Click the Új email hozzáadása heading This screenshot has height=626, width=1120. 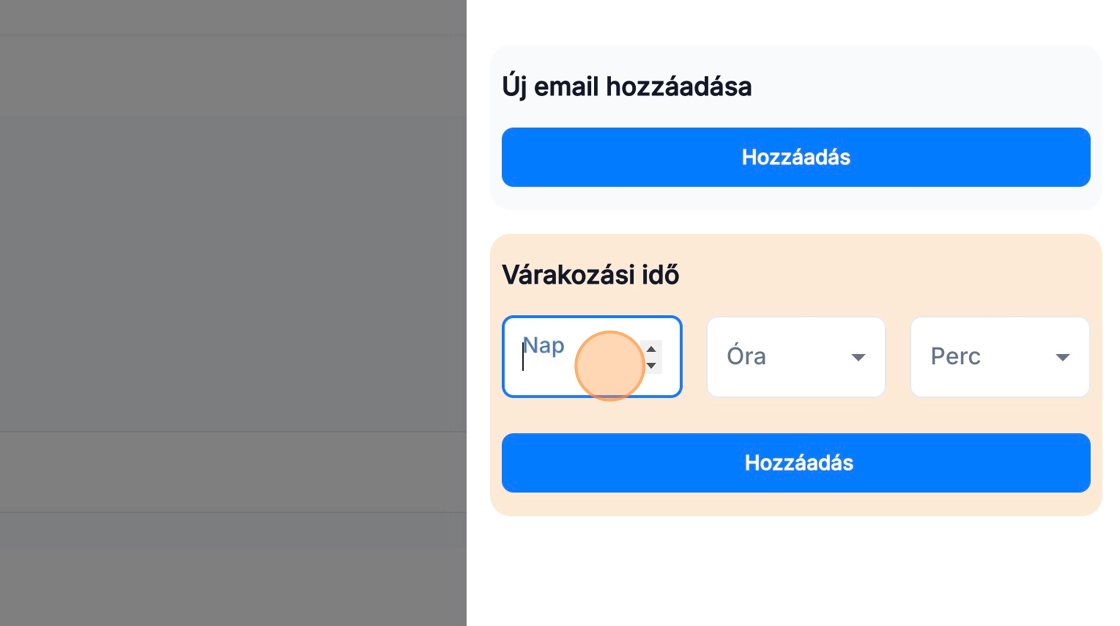coord(626,87)
